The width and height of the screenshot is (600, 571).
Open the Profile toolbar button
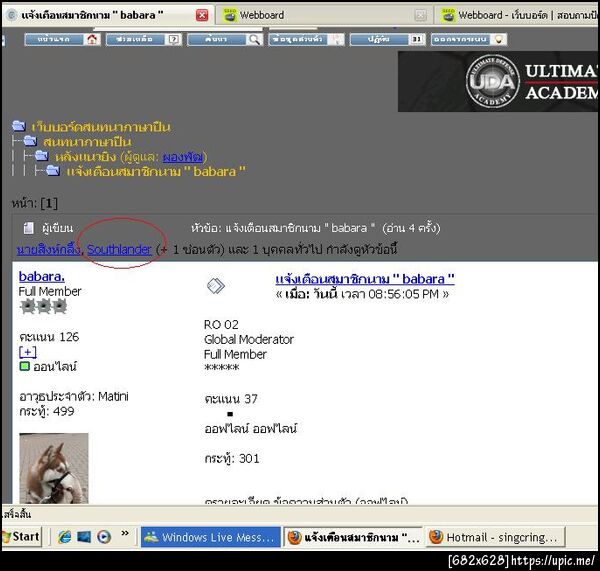tap(306, 39)
